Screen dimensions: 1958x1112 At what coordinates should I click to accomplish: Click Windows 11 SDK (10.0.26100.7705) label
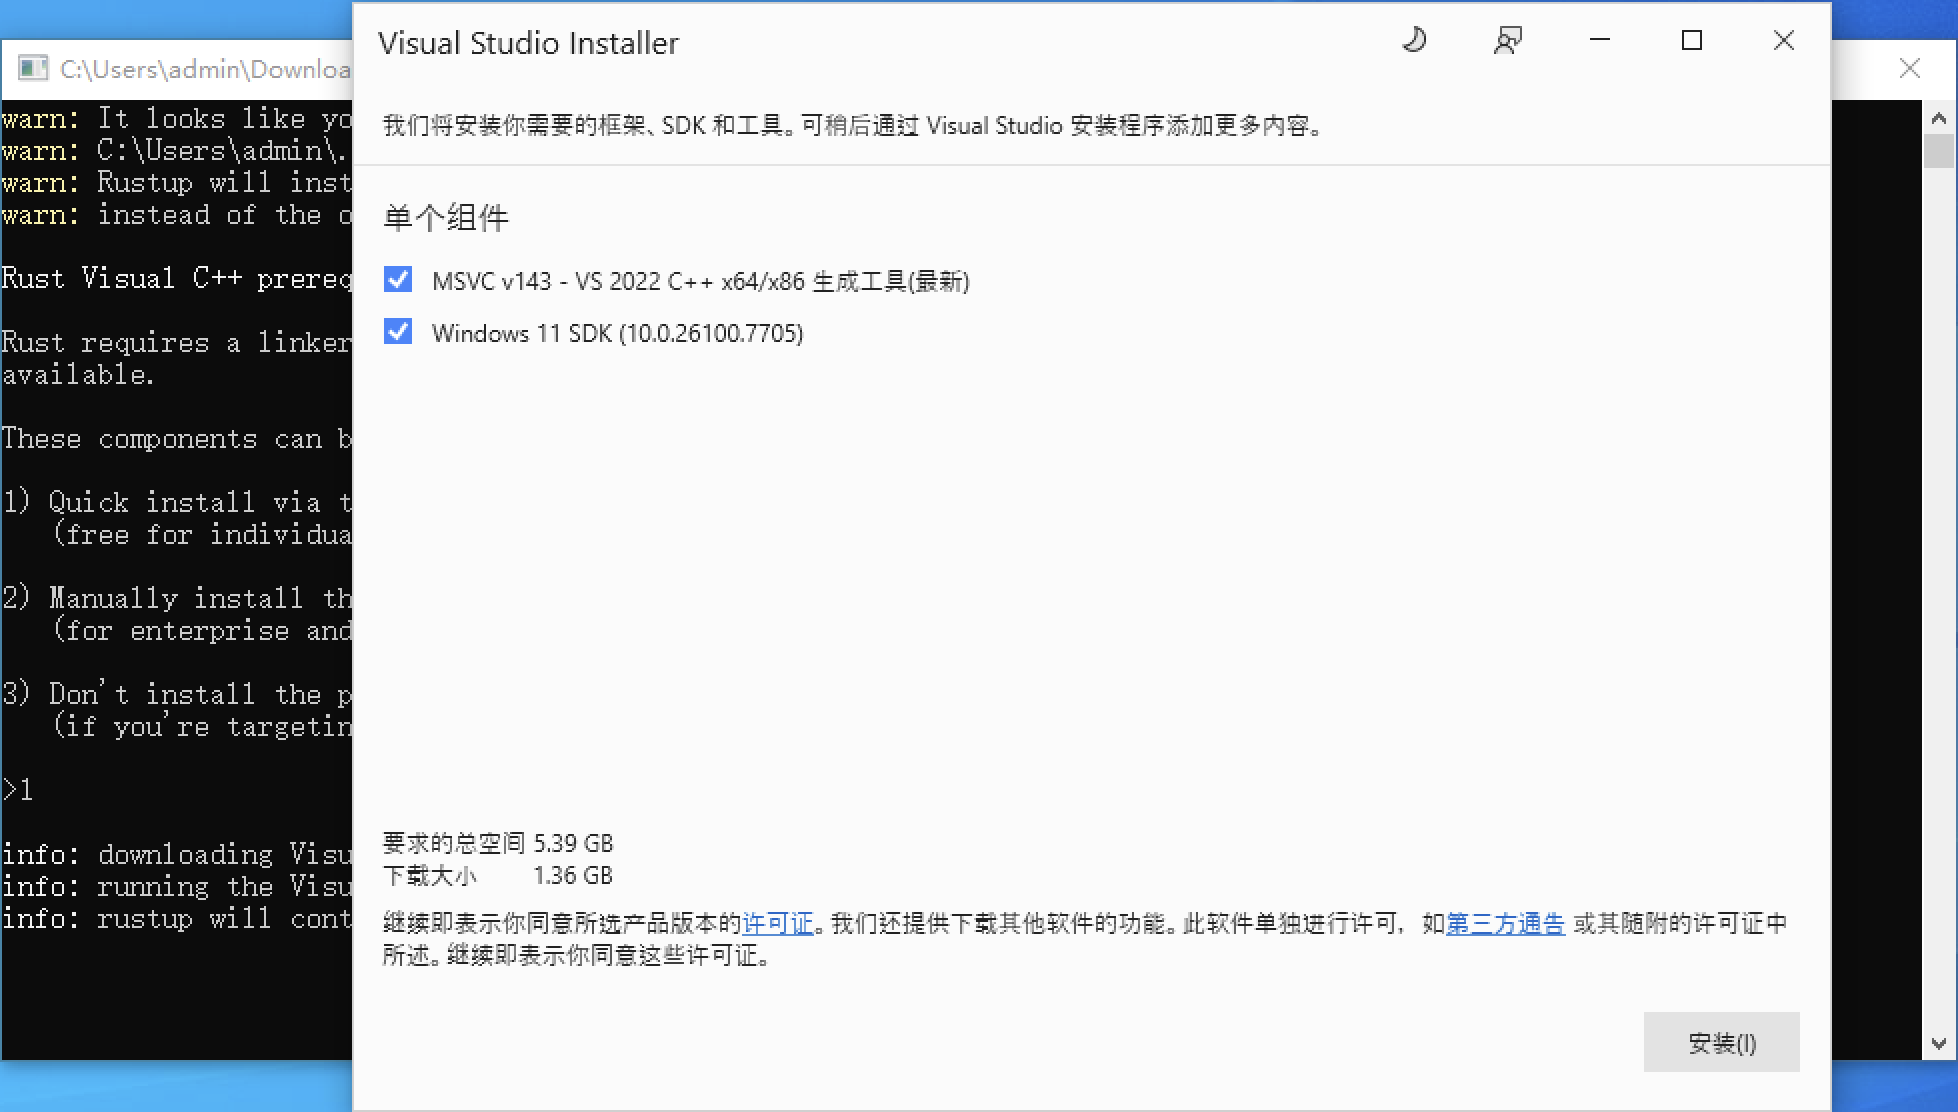click(617, 333)
